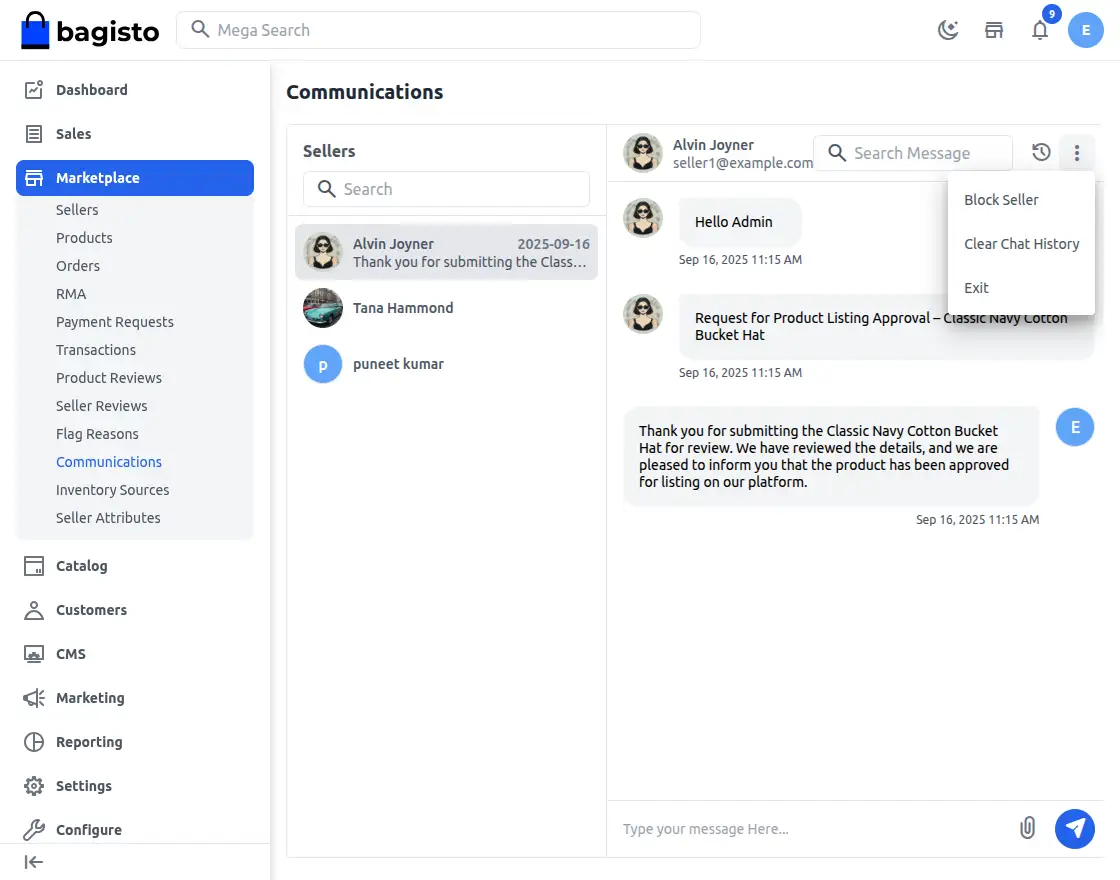This screenshot has width=1120, height=880.
Task: Click the chat history clock icon
Action: point(1041,153)
